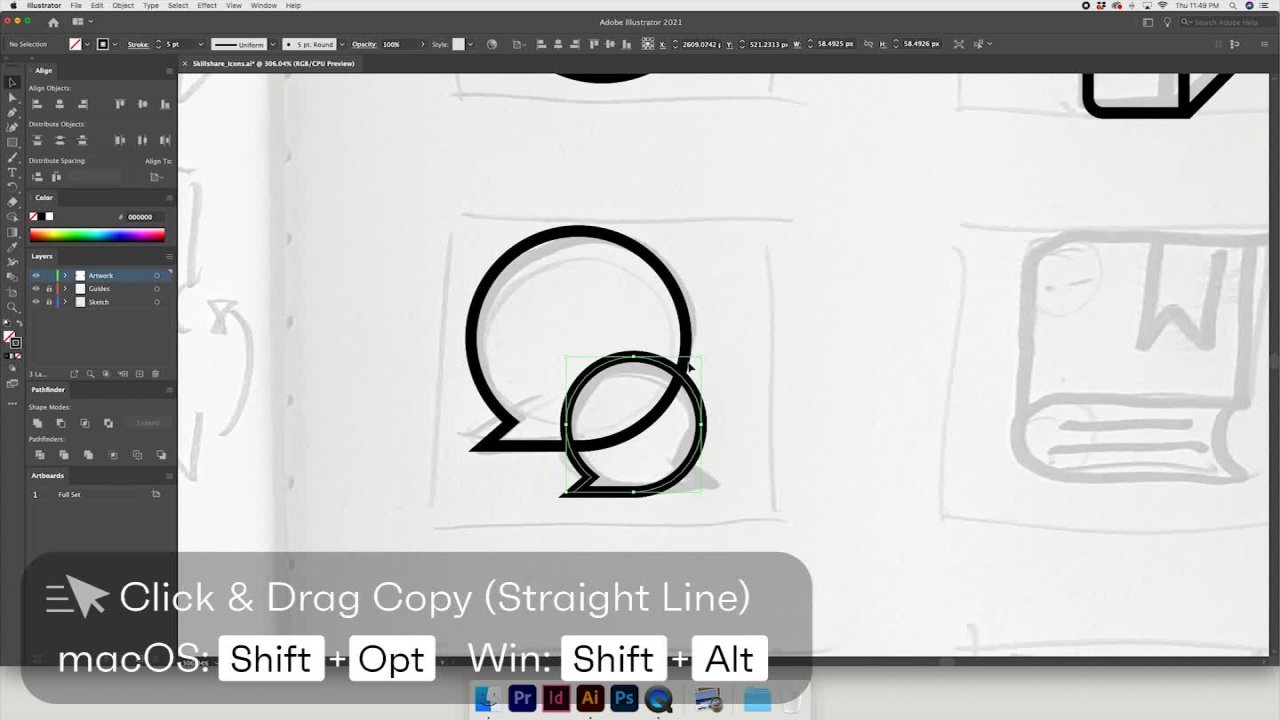Open the Effect menu

click(207, 5)
